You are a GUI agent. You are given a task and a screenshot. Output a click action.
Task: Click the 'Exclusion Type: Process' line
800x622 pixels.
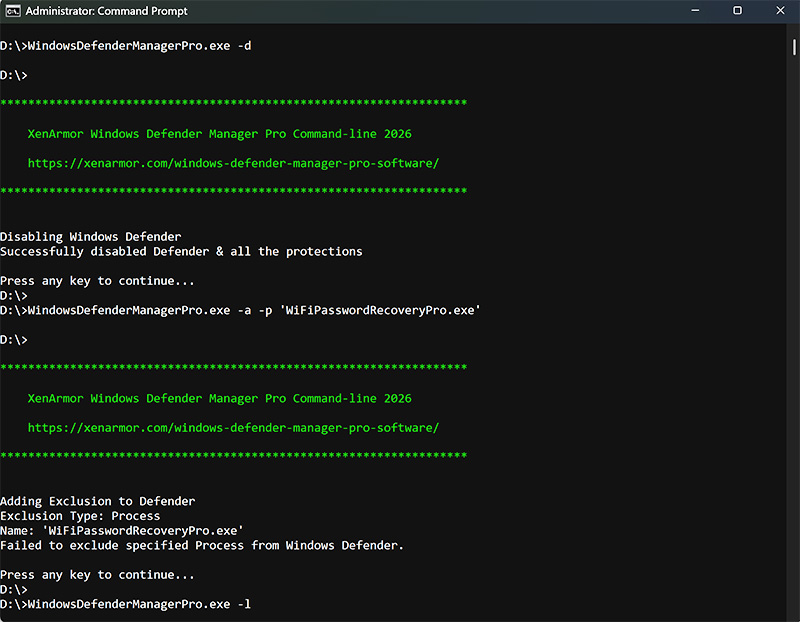(80, 516)
